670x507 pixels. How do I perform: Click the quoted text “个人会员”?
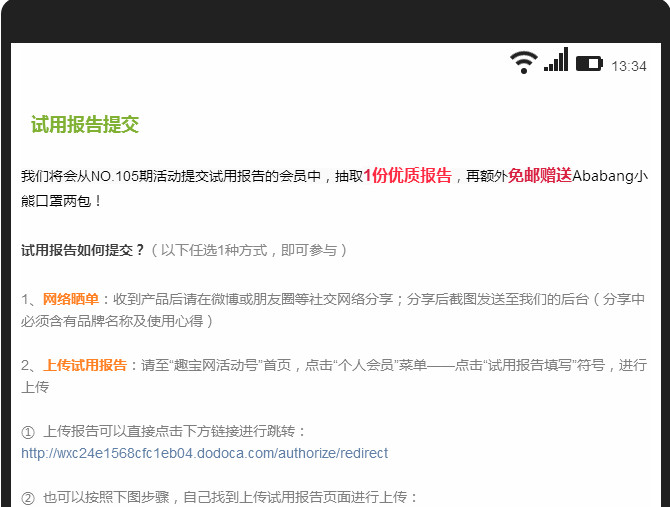pyautogui.click(x=365, y=365)
